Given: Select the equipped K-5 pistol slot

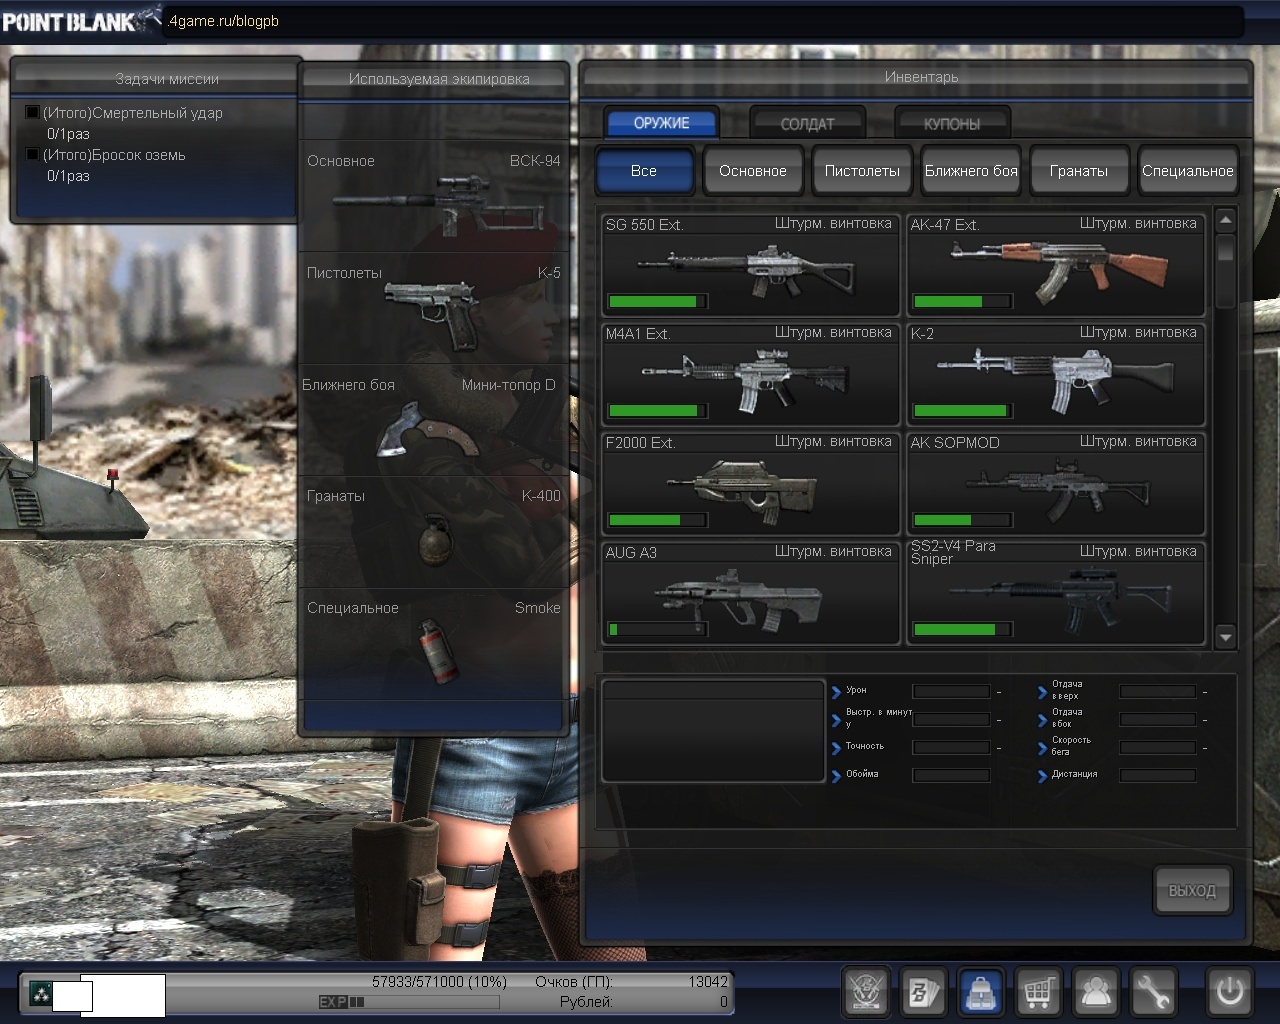Looking at the screenshot, I should click(434, 308).
